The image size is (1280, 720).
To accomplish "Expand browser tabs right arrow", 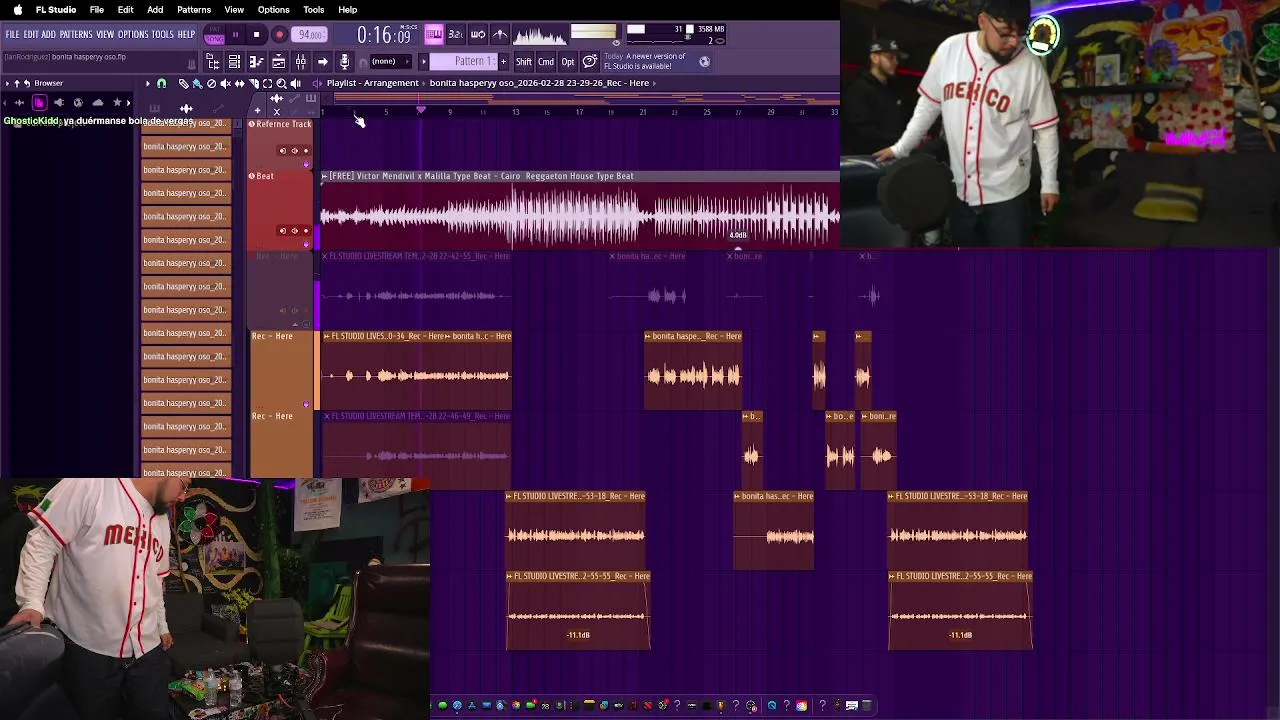I will [128, 102].
